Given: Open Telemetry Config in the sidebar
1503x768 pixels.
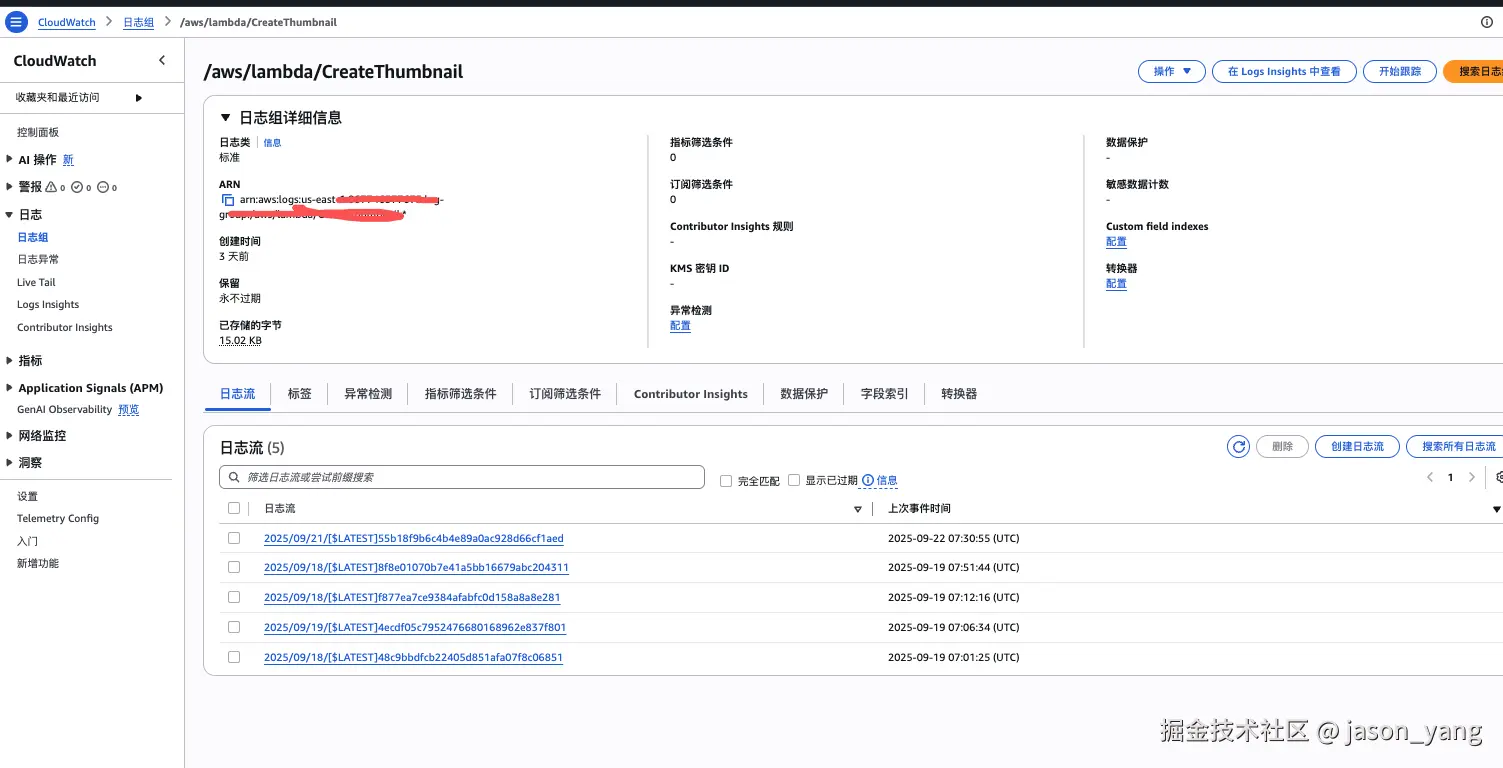Looking at the screenshot, I should 58,518.
